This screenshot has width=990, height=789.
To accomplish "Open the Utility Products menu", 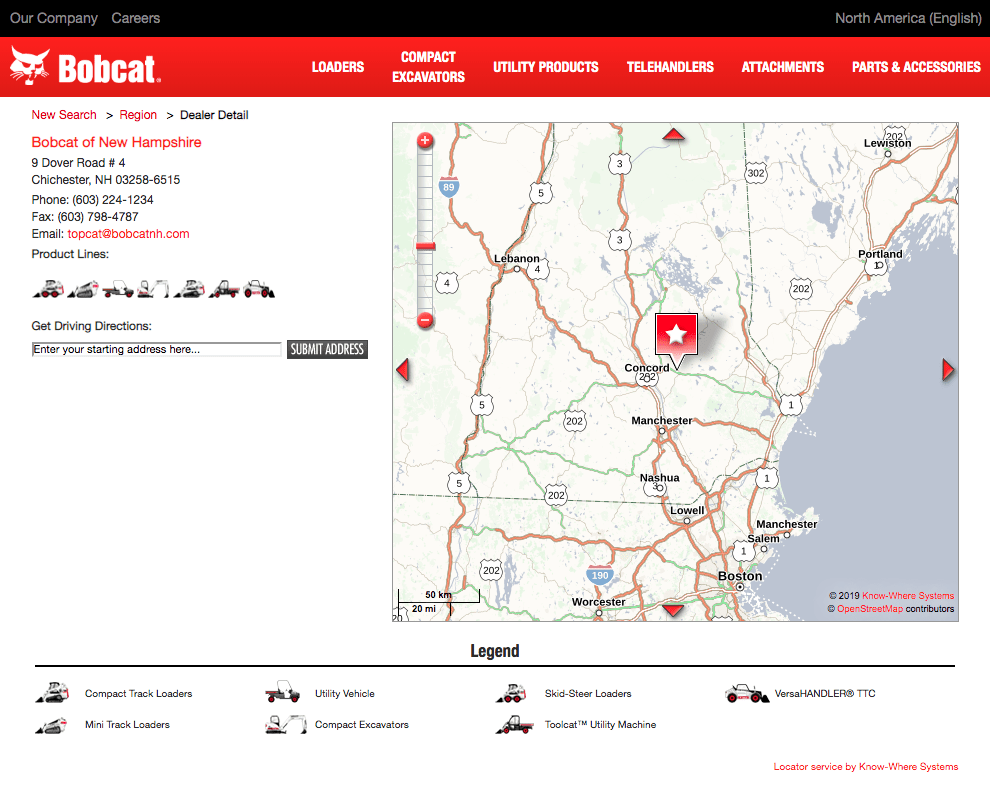I will coord(546,67).
